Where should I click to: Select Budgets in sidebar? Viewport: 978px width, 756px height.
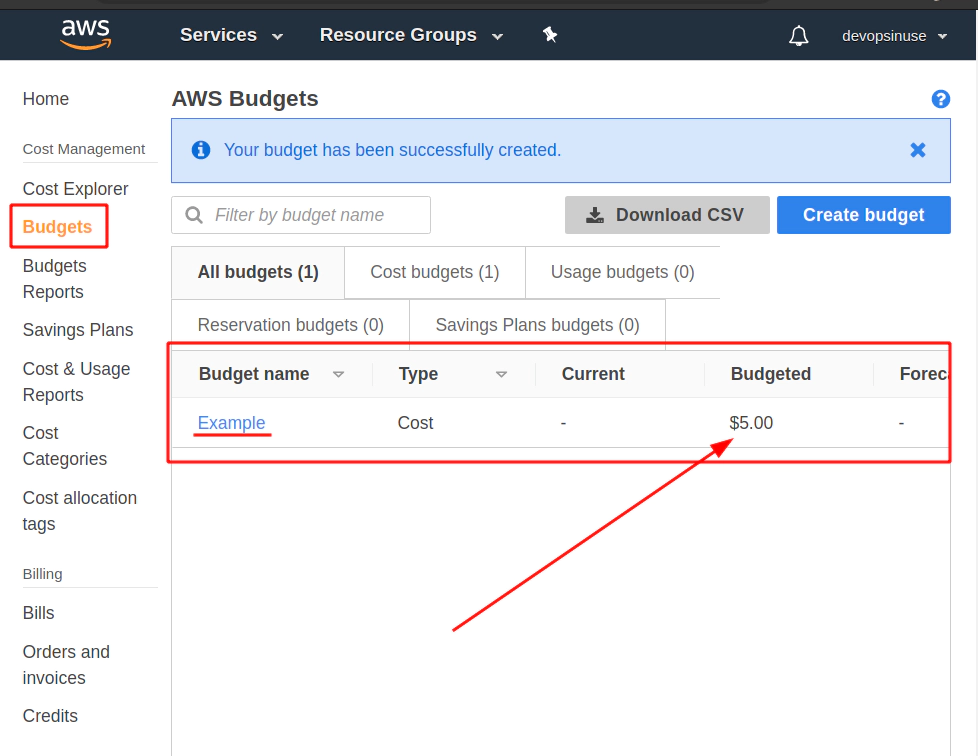(57, 226)
